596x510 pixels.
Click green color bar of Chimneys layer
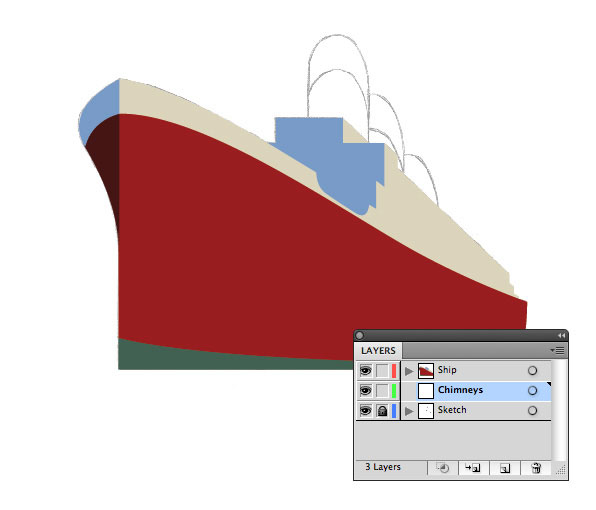tap(394, 390)
